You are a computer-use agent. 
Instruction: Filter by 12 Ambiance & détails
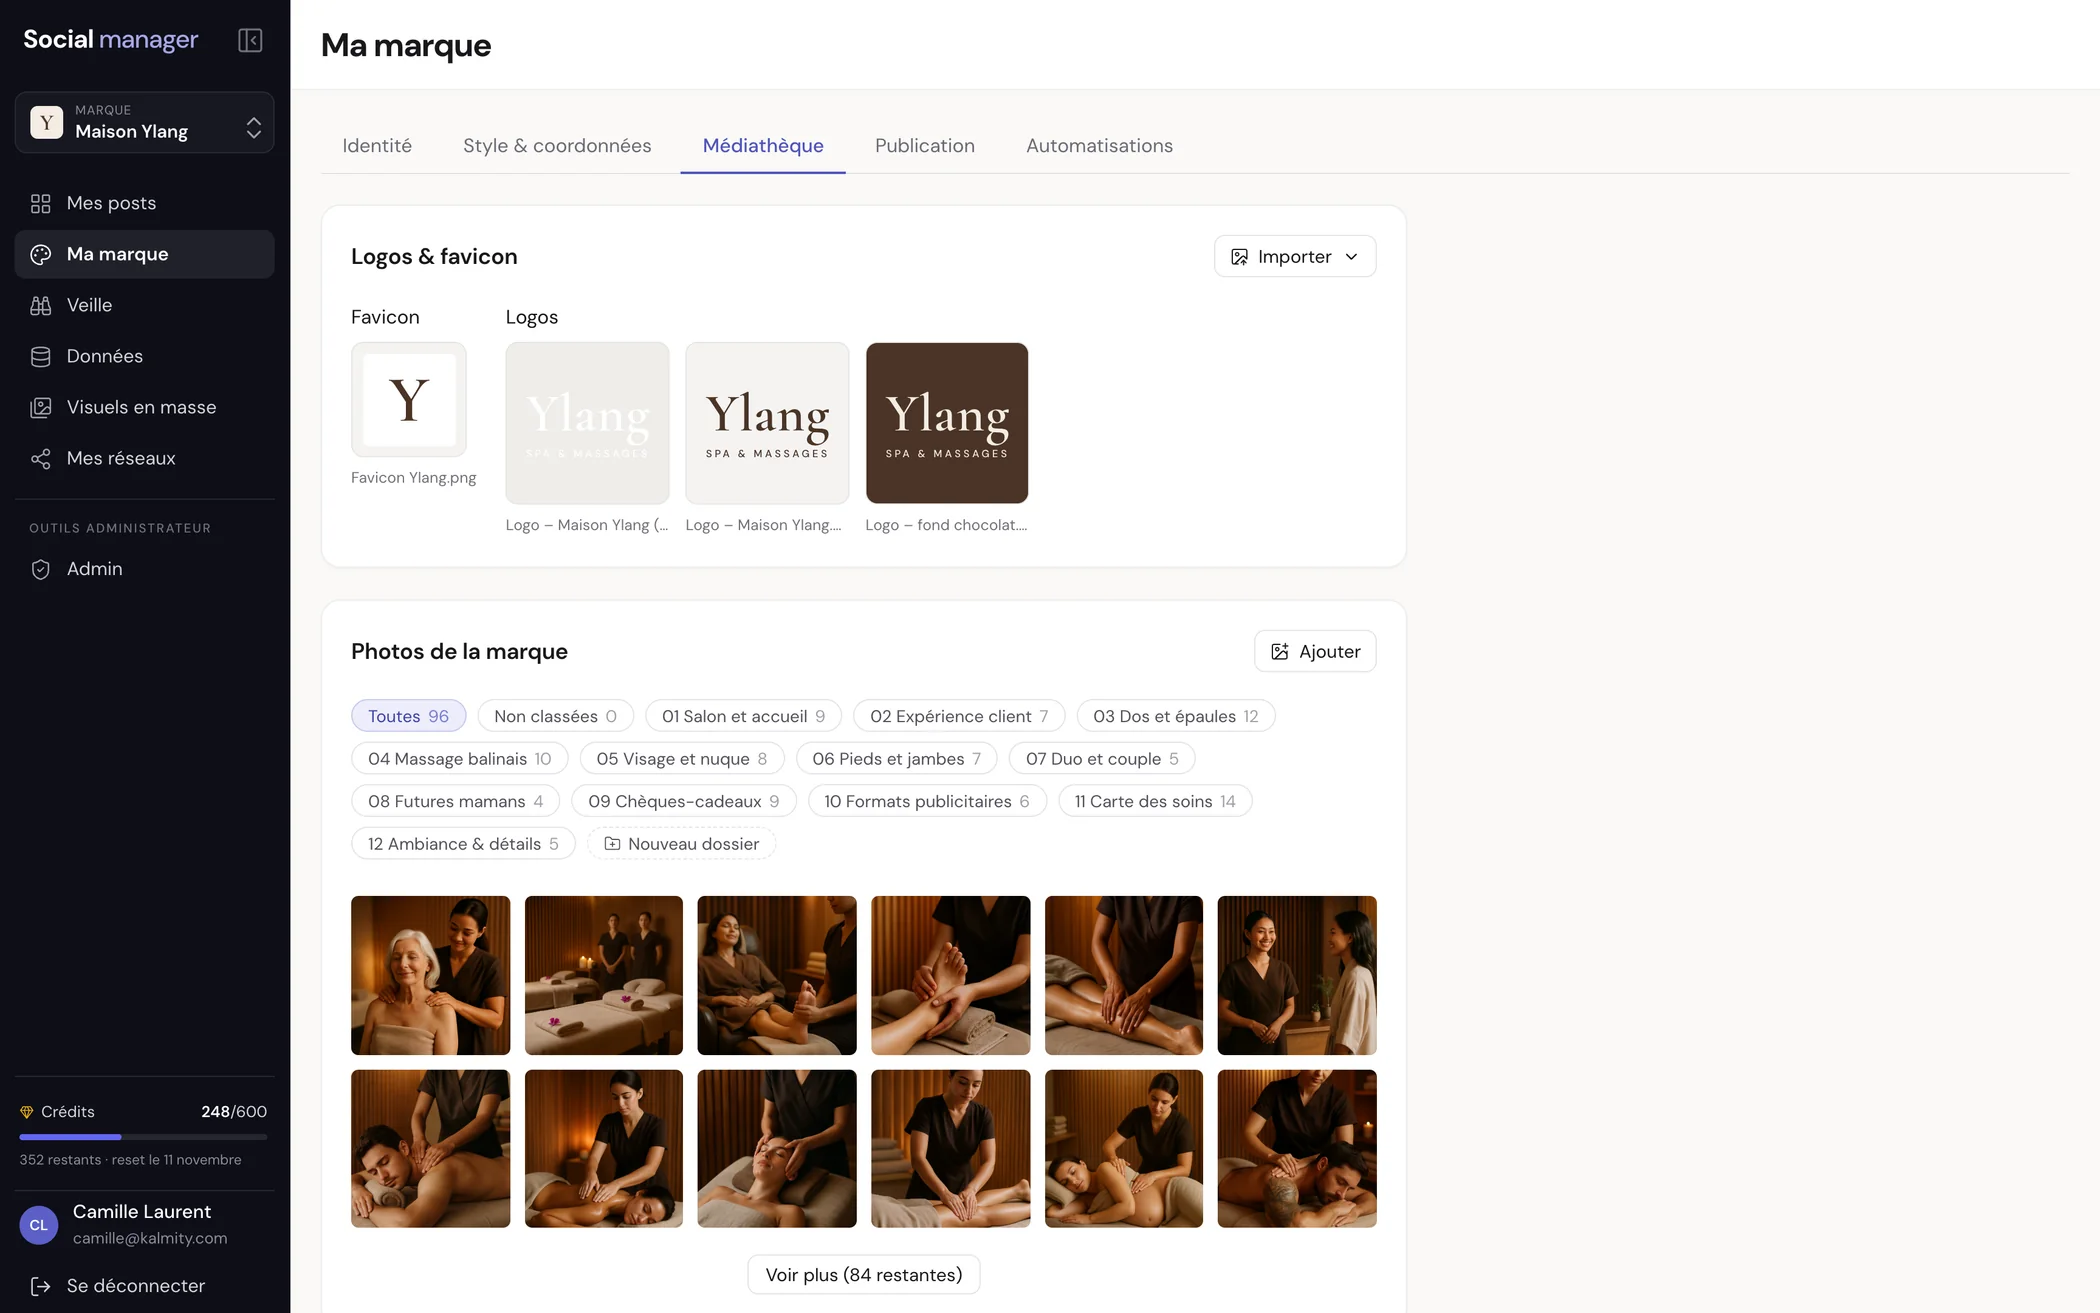[x=463, y=844]
